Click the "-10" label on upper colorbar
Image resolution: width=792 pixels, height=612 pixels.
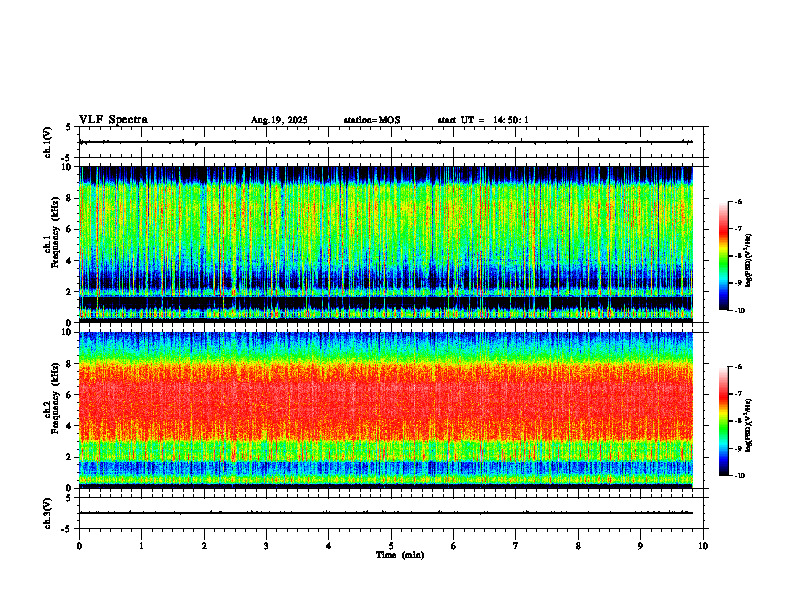point(740,311)
